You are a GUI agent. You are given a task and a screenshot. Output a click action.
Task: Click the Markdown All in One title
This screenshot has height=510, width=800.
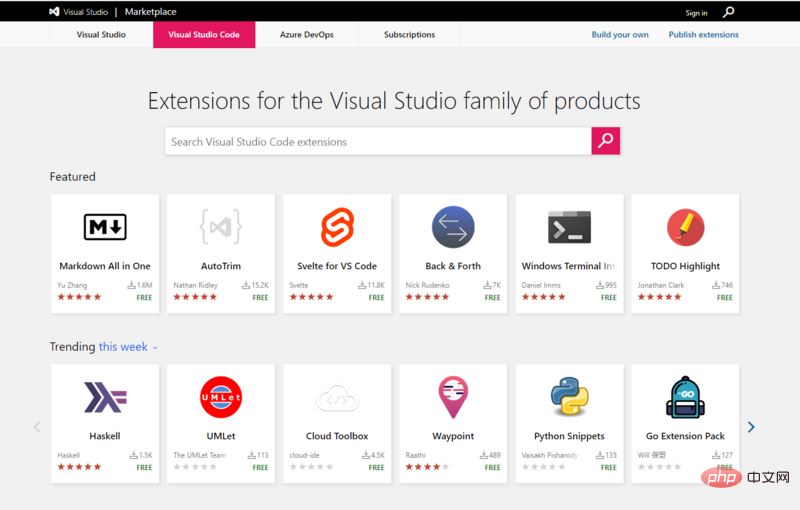coord(105,266)
